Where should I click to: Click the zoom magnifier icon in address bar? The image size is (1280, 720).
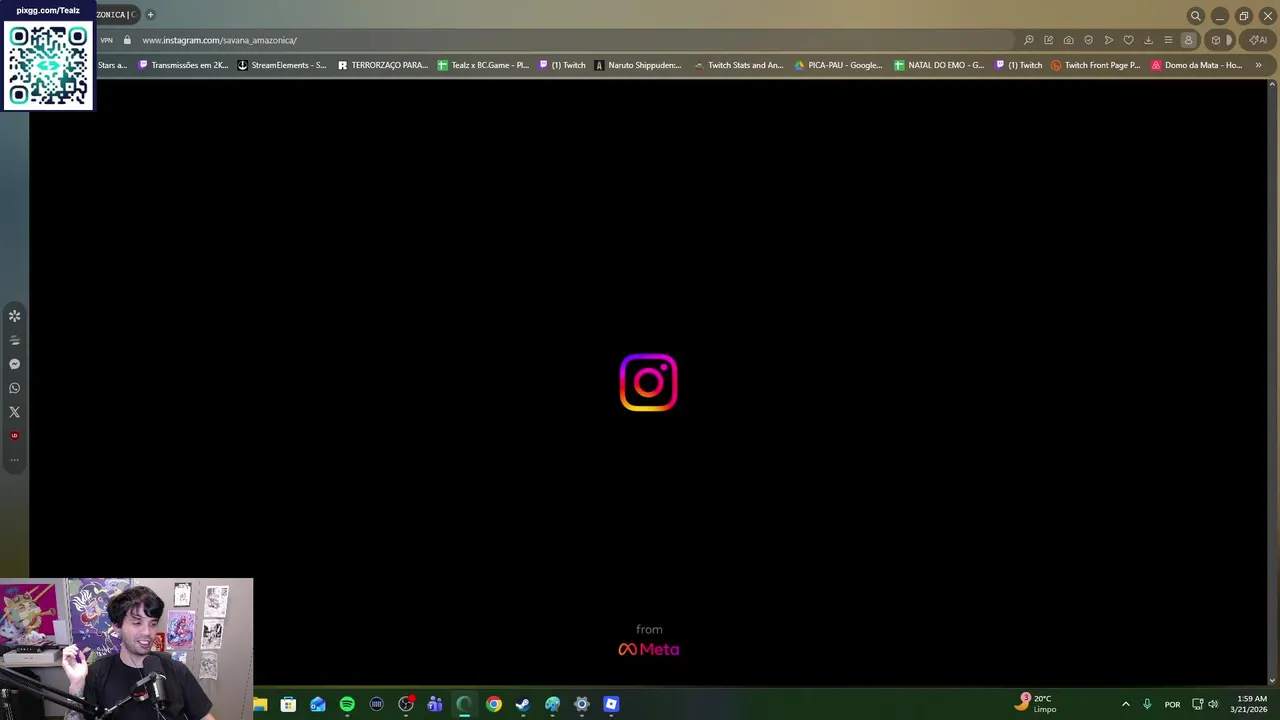pos(1028,40)
